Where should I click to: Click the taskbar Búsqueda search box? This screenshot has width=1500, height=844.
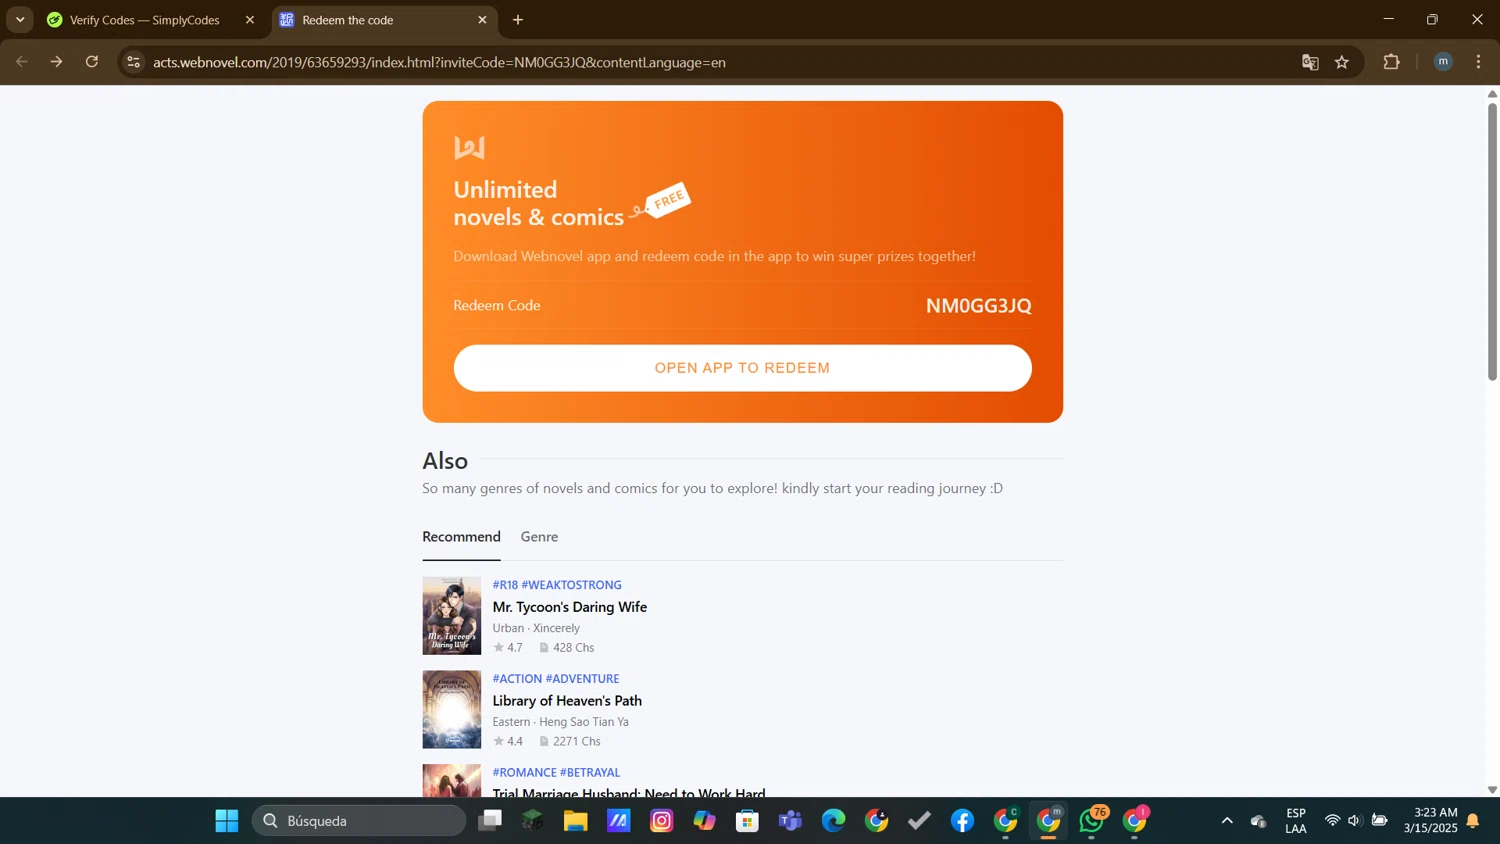coord(359,821)
